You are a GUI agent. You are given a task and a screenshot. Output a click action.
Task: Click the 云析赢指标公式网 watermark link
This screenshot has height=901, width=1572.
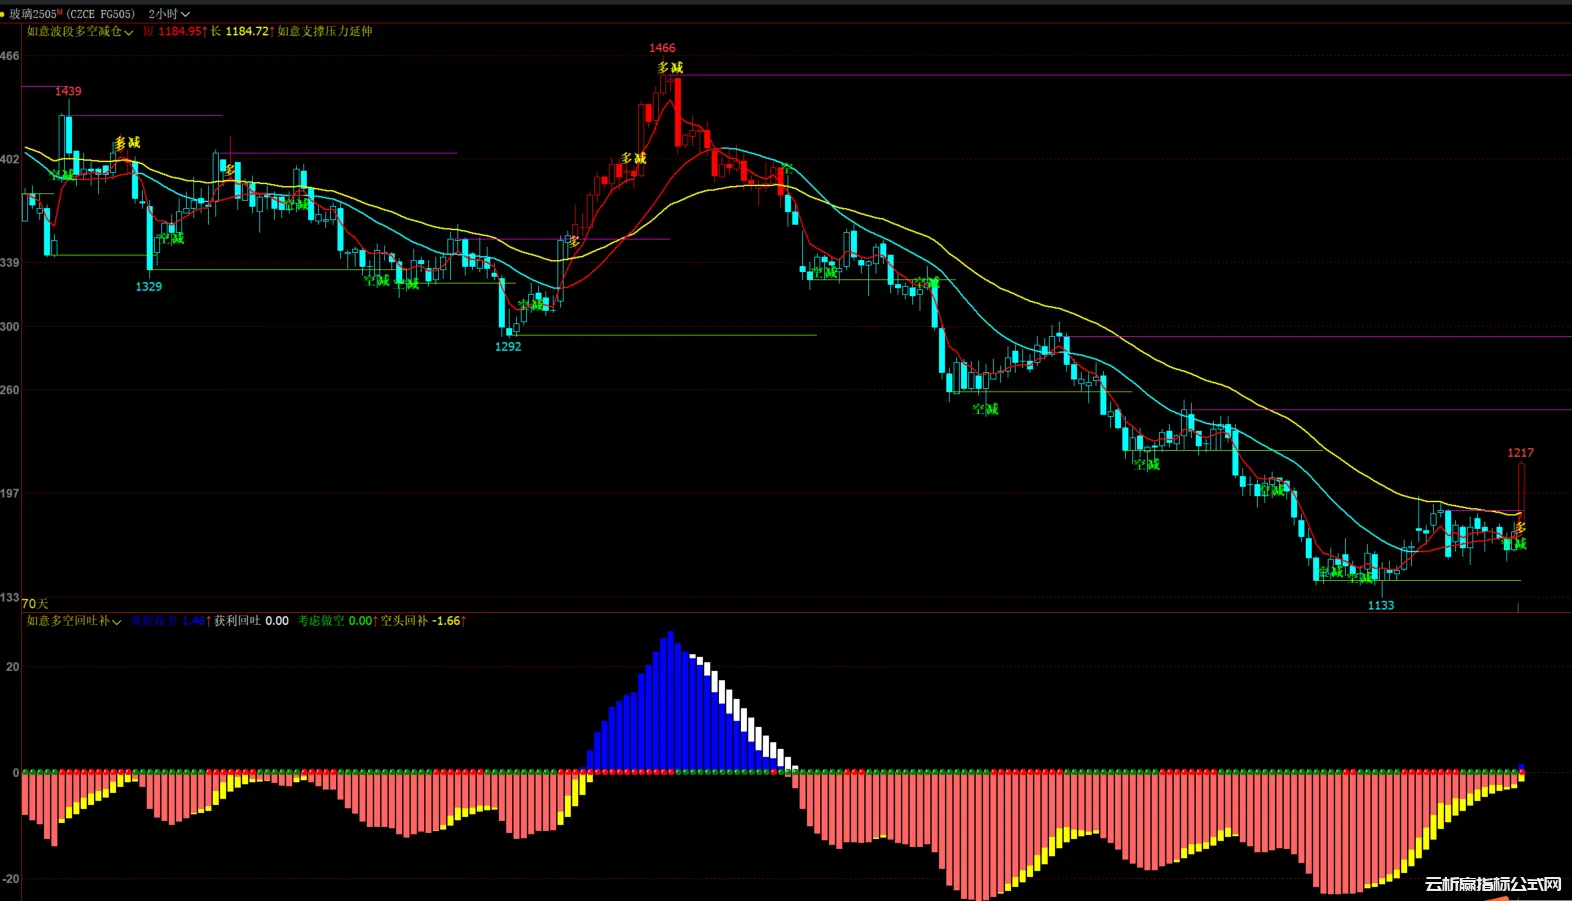(x=1492, y=884)
